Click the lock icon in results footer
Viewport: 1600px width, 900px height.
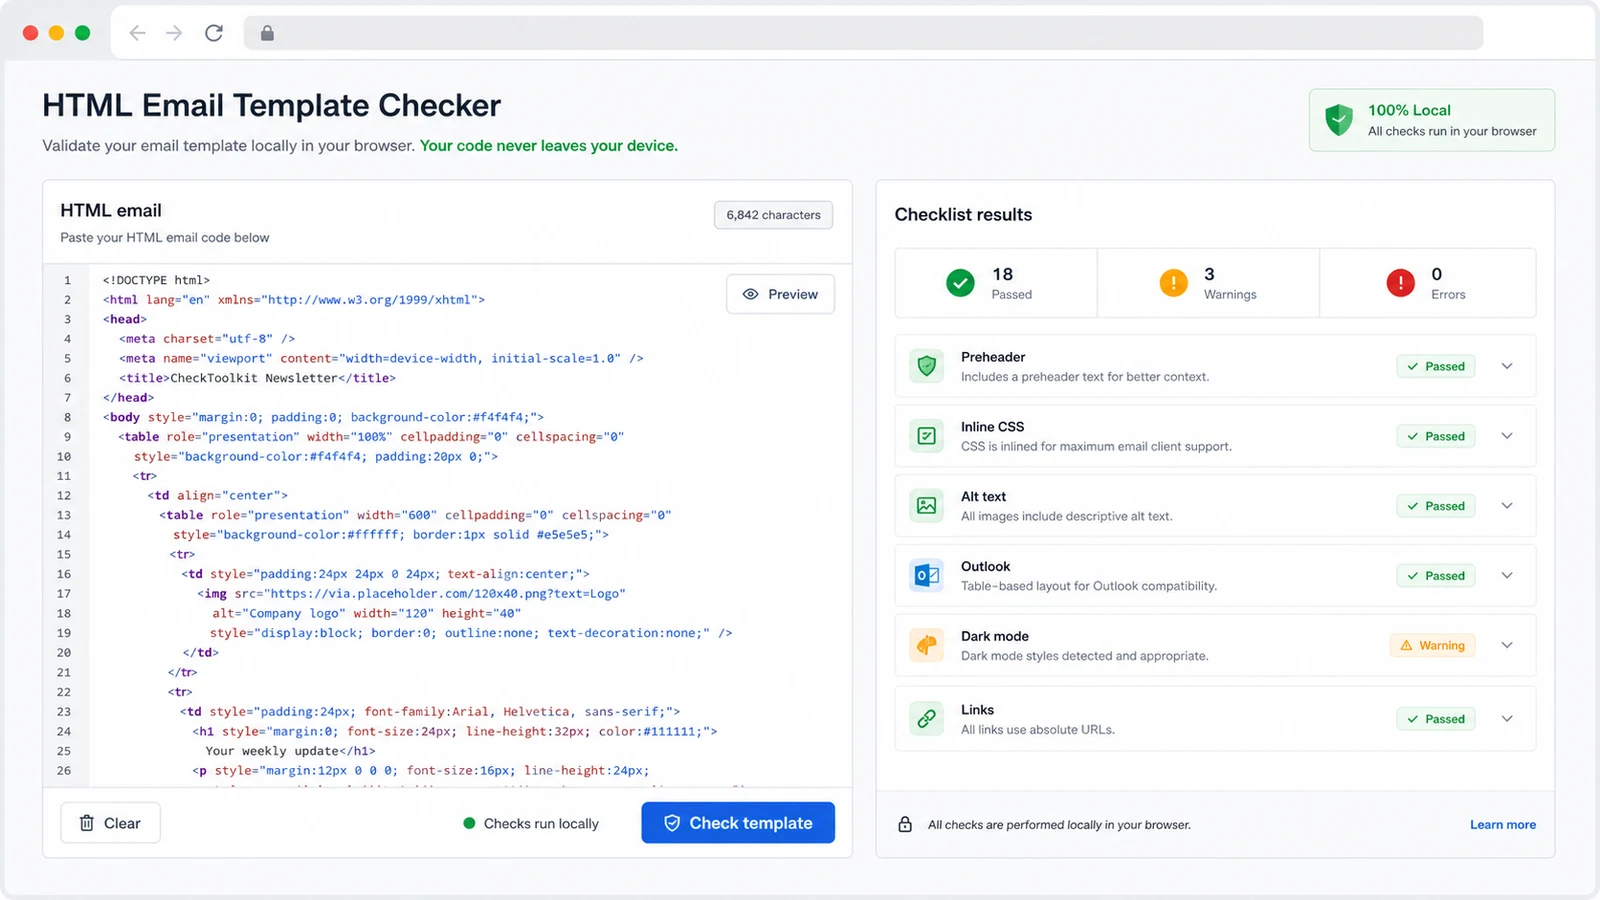[x=905, y=824]
